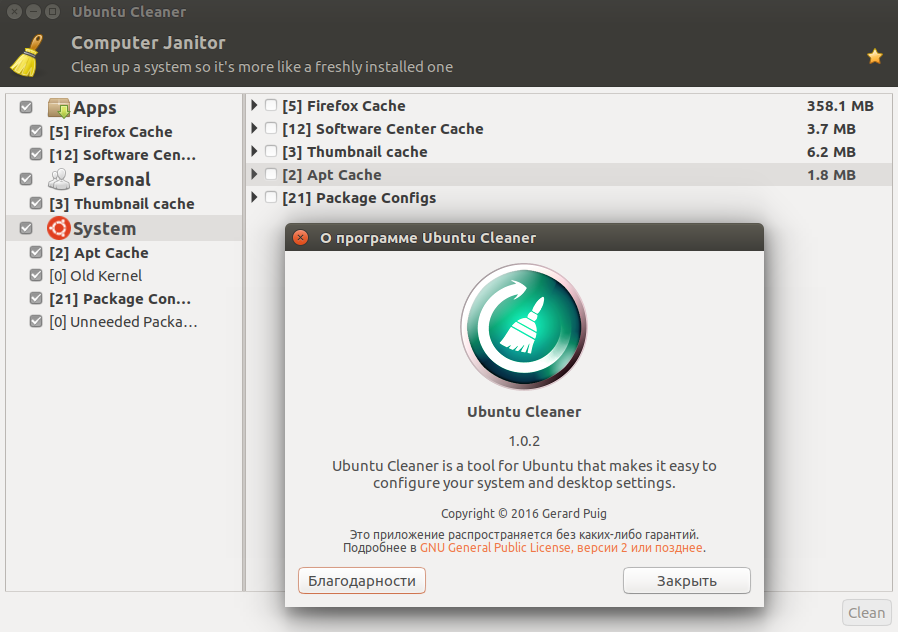Toggle the Apps category checkbox
898x632 pixels.
point(26,107)
